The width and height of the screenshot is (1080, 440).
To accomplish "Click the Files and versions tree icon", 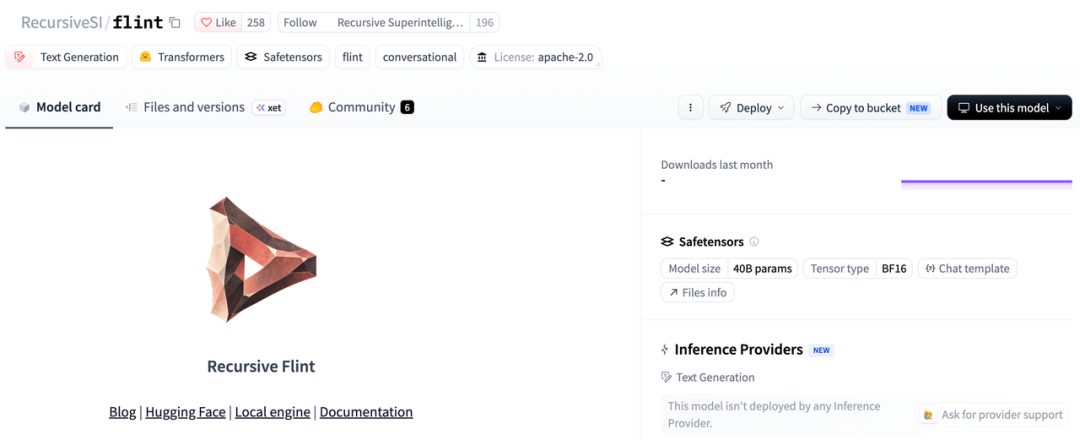I will [x=132, y=107].
